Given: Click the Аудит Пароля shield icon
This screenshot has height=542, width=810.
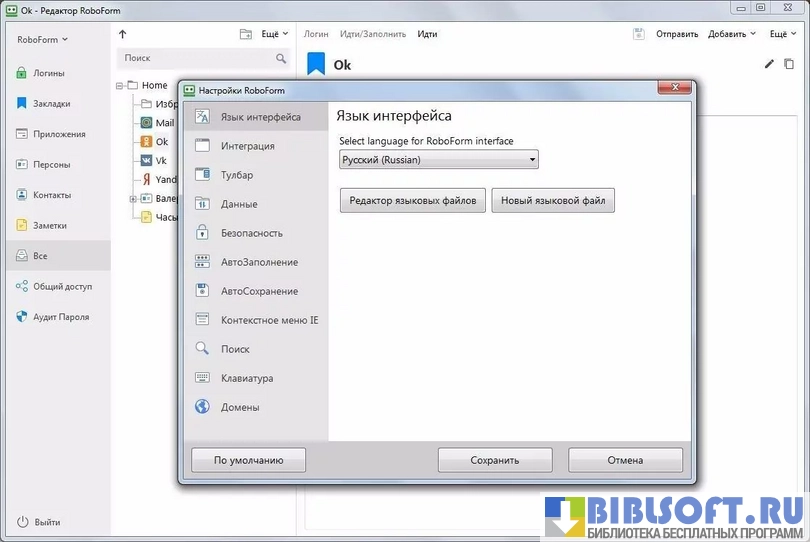Looking at the screenshot, I should 22,317.
